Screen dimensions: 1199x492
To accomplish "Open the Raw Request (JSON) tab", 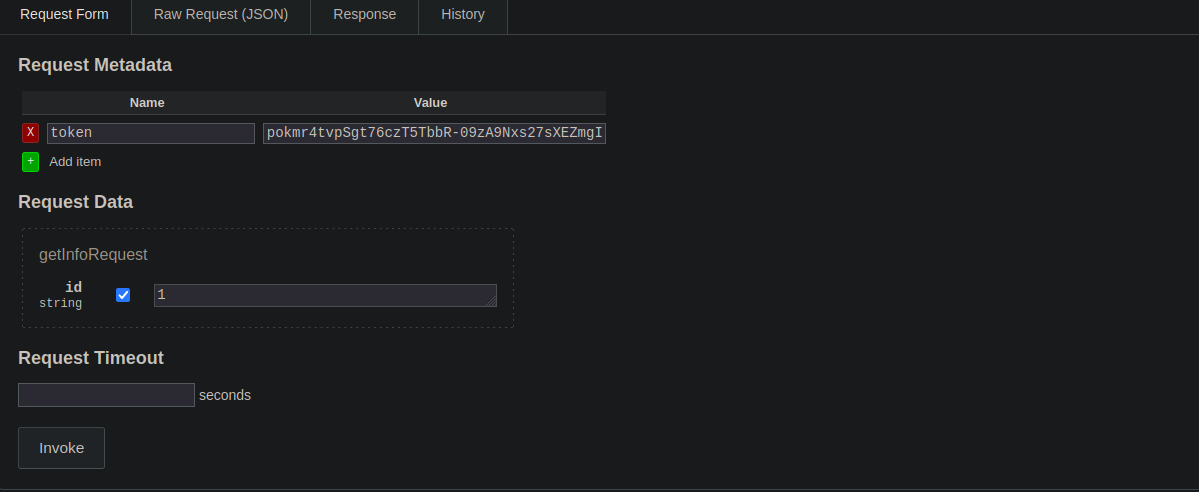I will (221, 15).
